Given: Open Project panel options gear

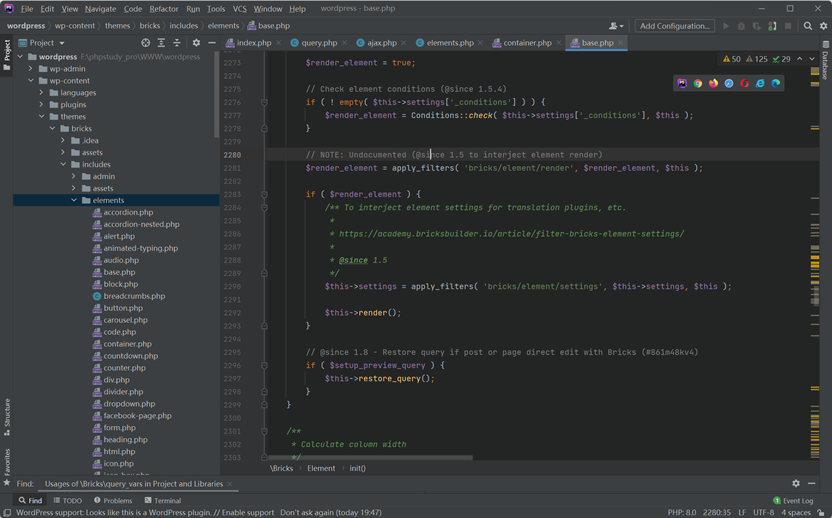Looking at the screenshot, I should click(x=196, y=42).
